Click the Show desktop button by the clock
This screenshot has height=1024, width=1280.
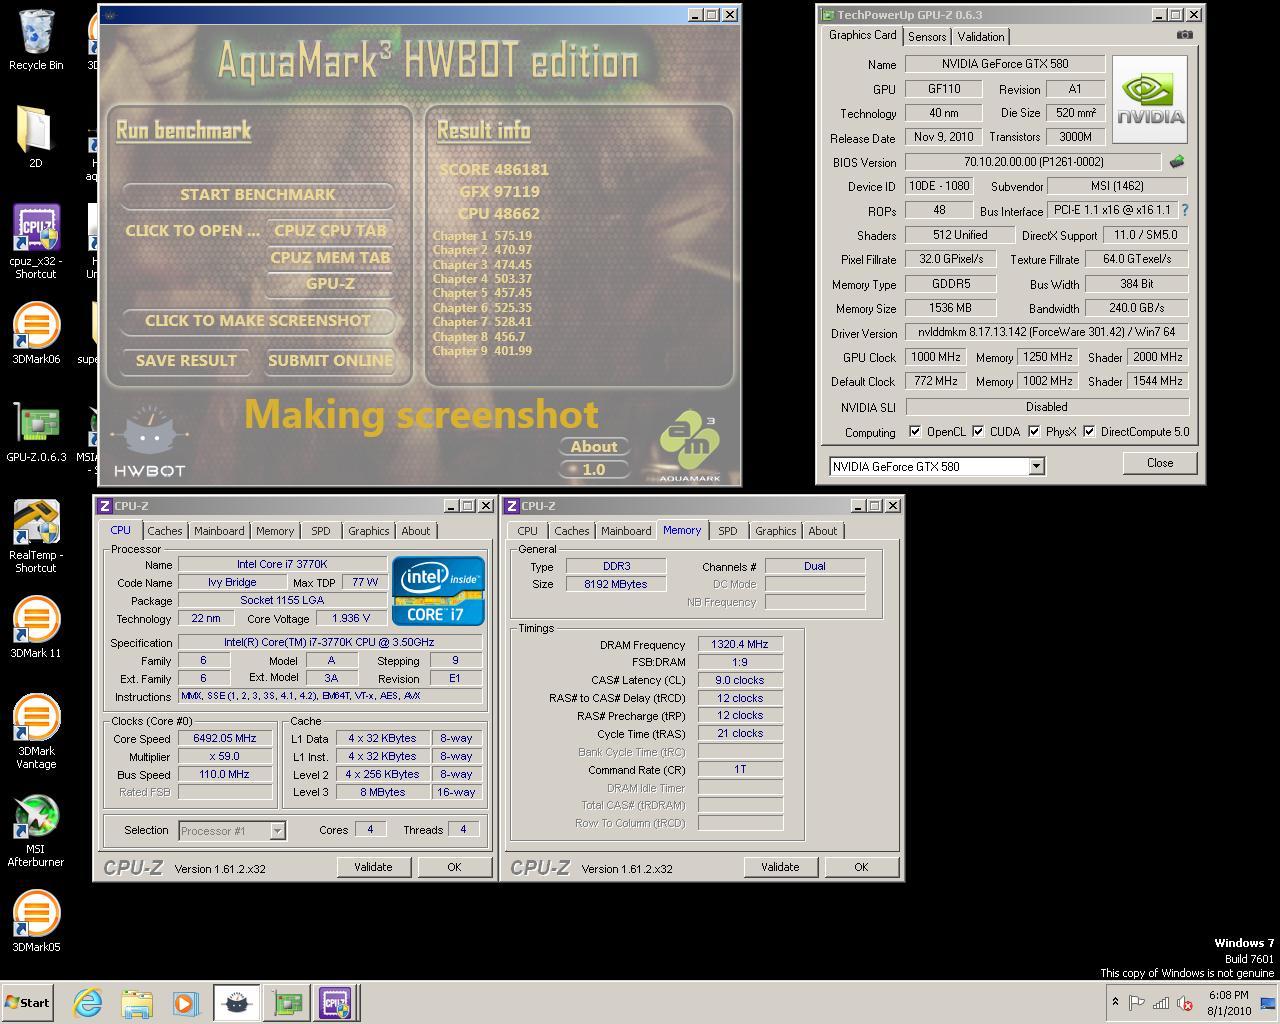1270,1002
